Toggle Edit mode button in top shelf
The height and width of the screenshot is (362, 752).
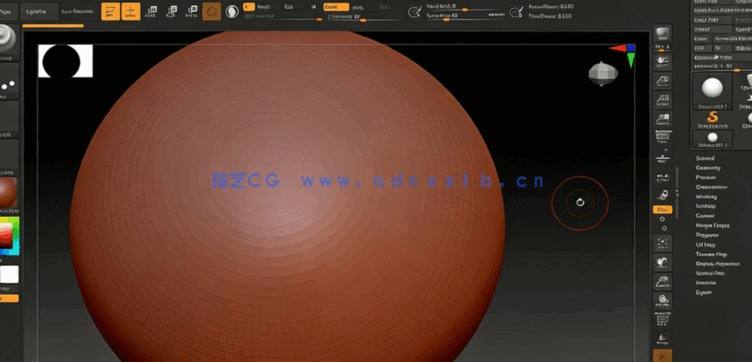(x=110, y=12)
